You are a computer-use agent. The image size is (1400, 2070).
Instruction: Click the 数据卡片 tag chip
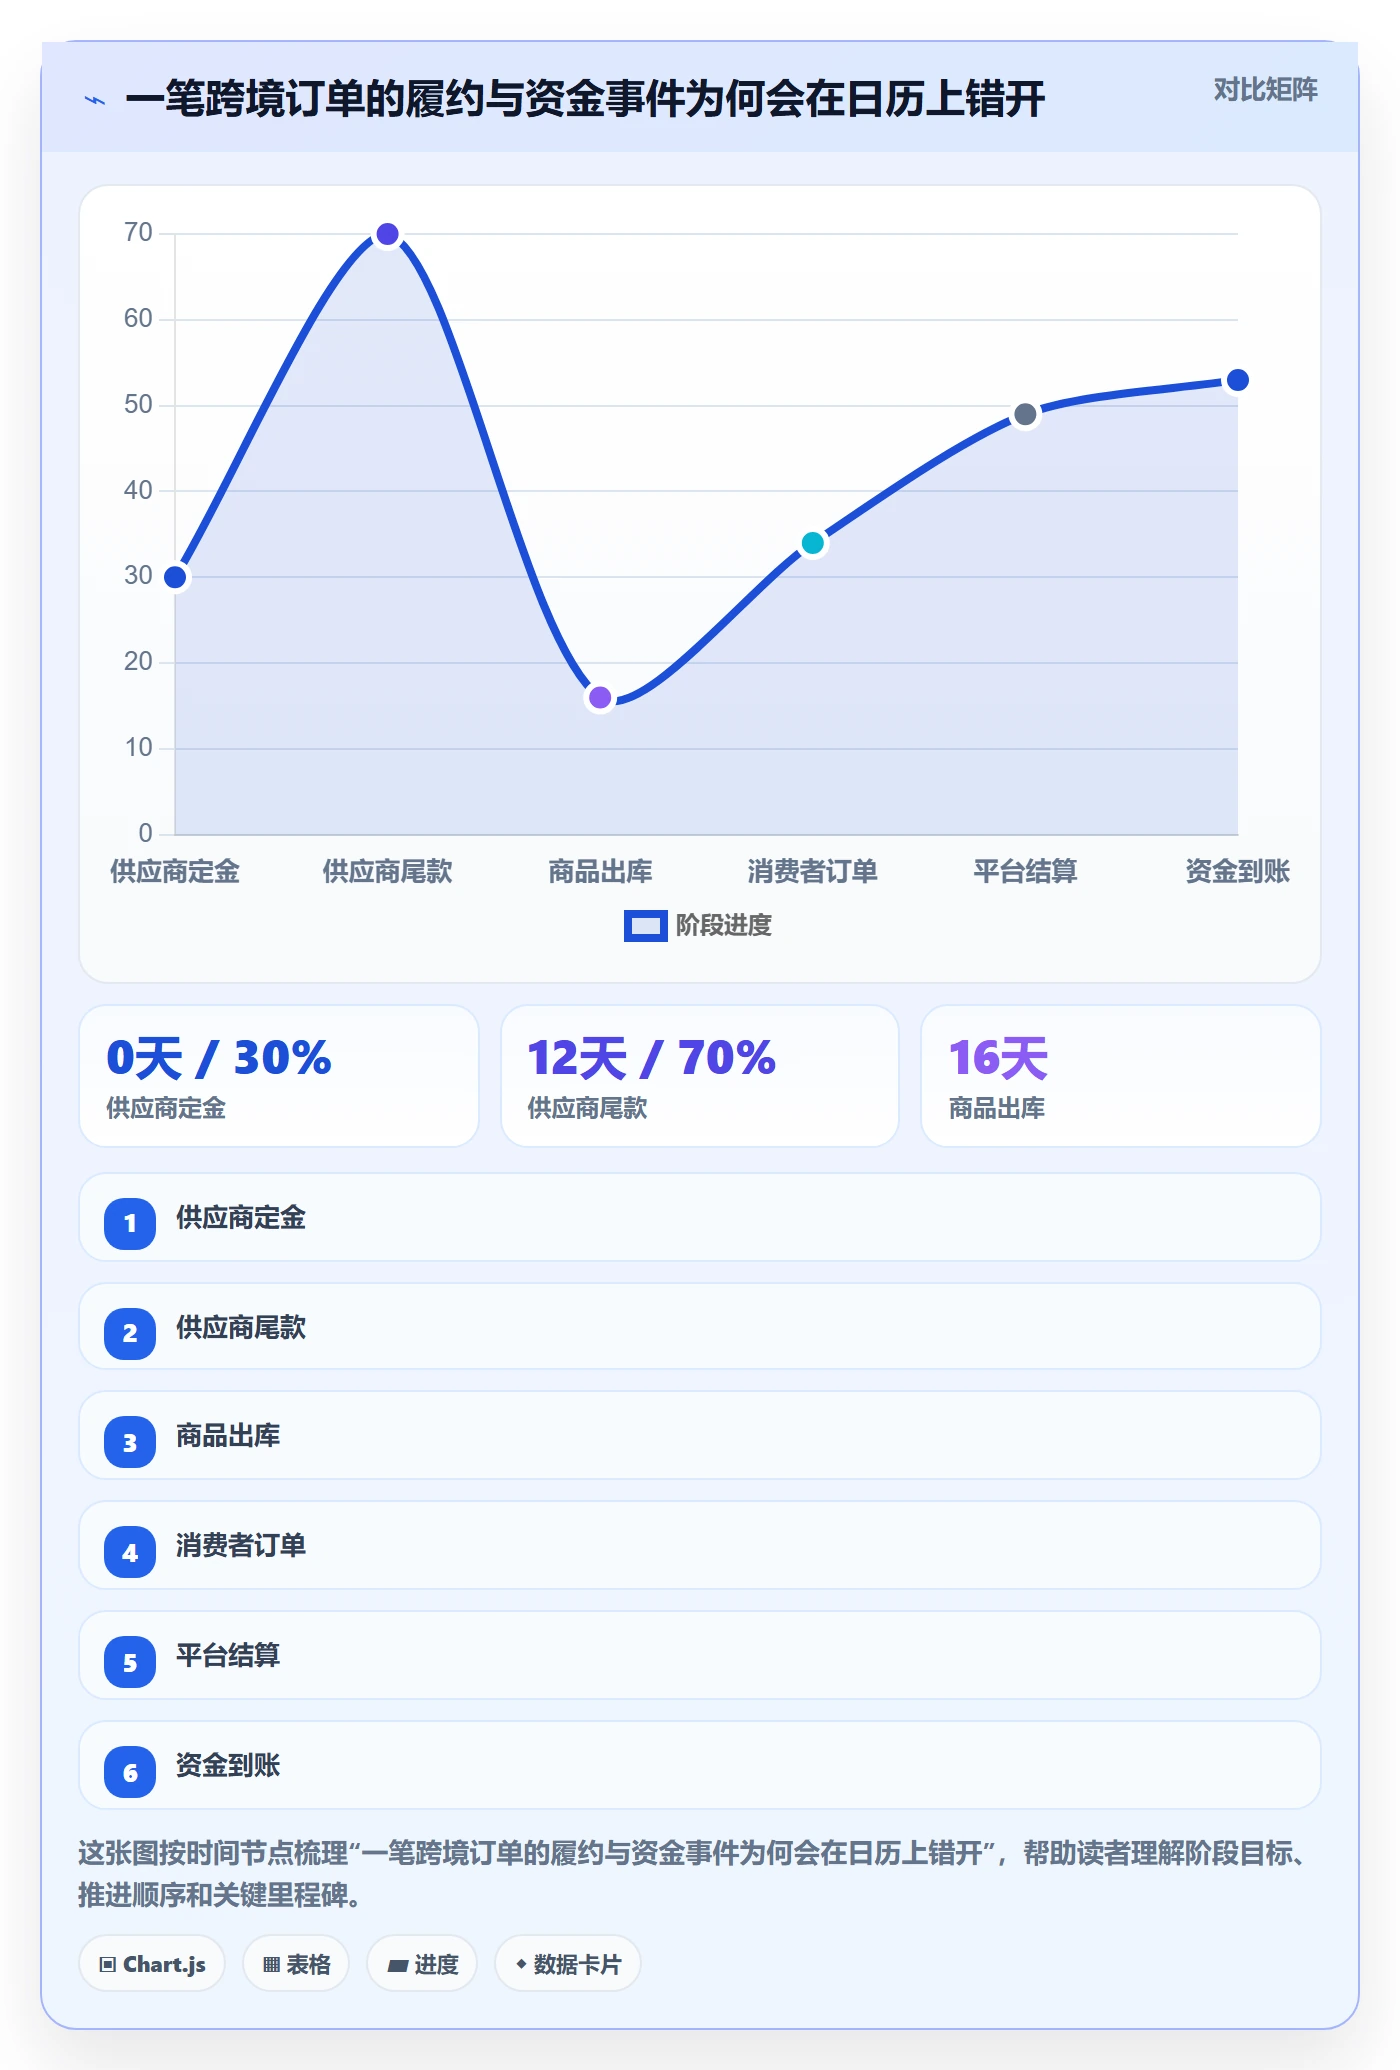pos(568,1964)
